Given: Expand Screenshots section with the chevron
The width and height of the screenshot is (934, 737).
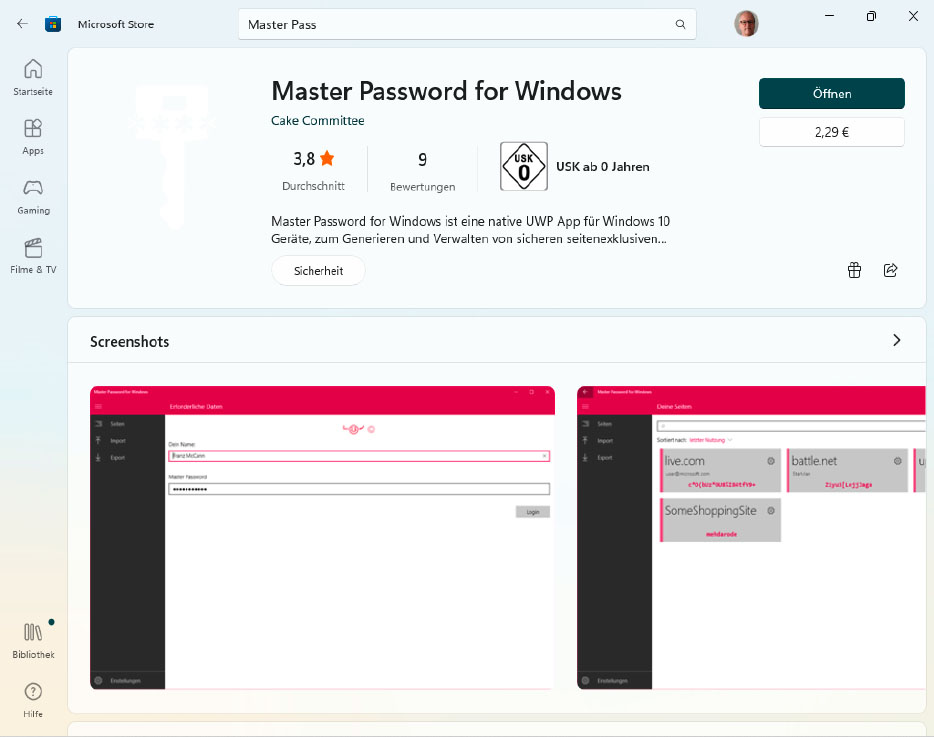Looking at the screenshot, I should tap(896, 340).
